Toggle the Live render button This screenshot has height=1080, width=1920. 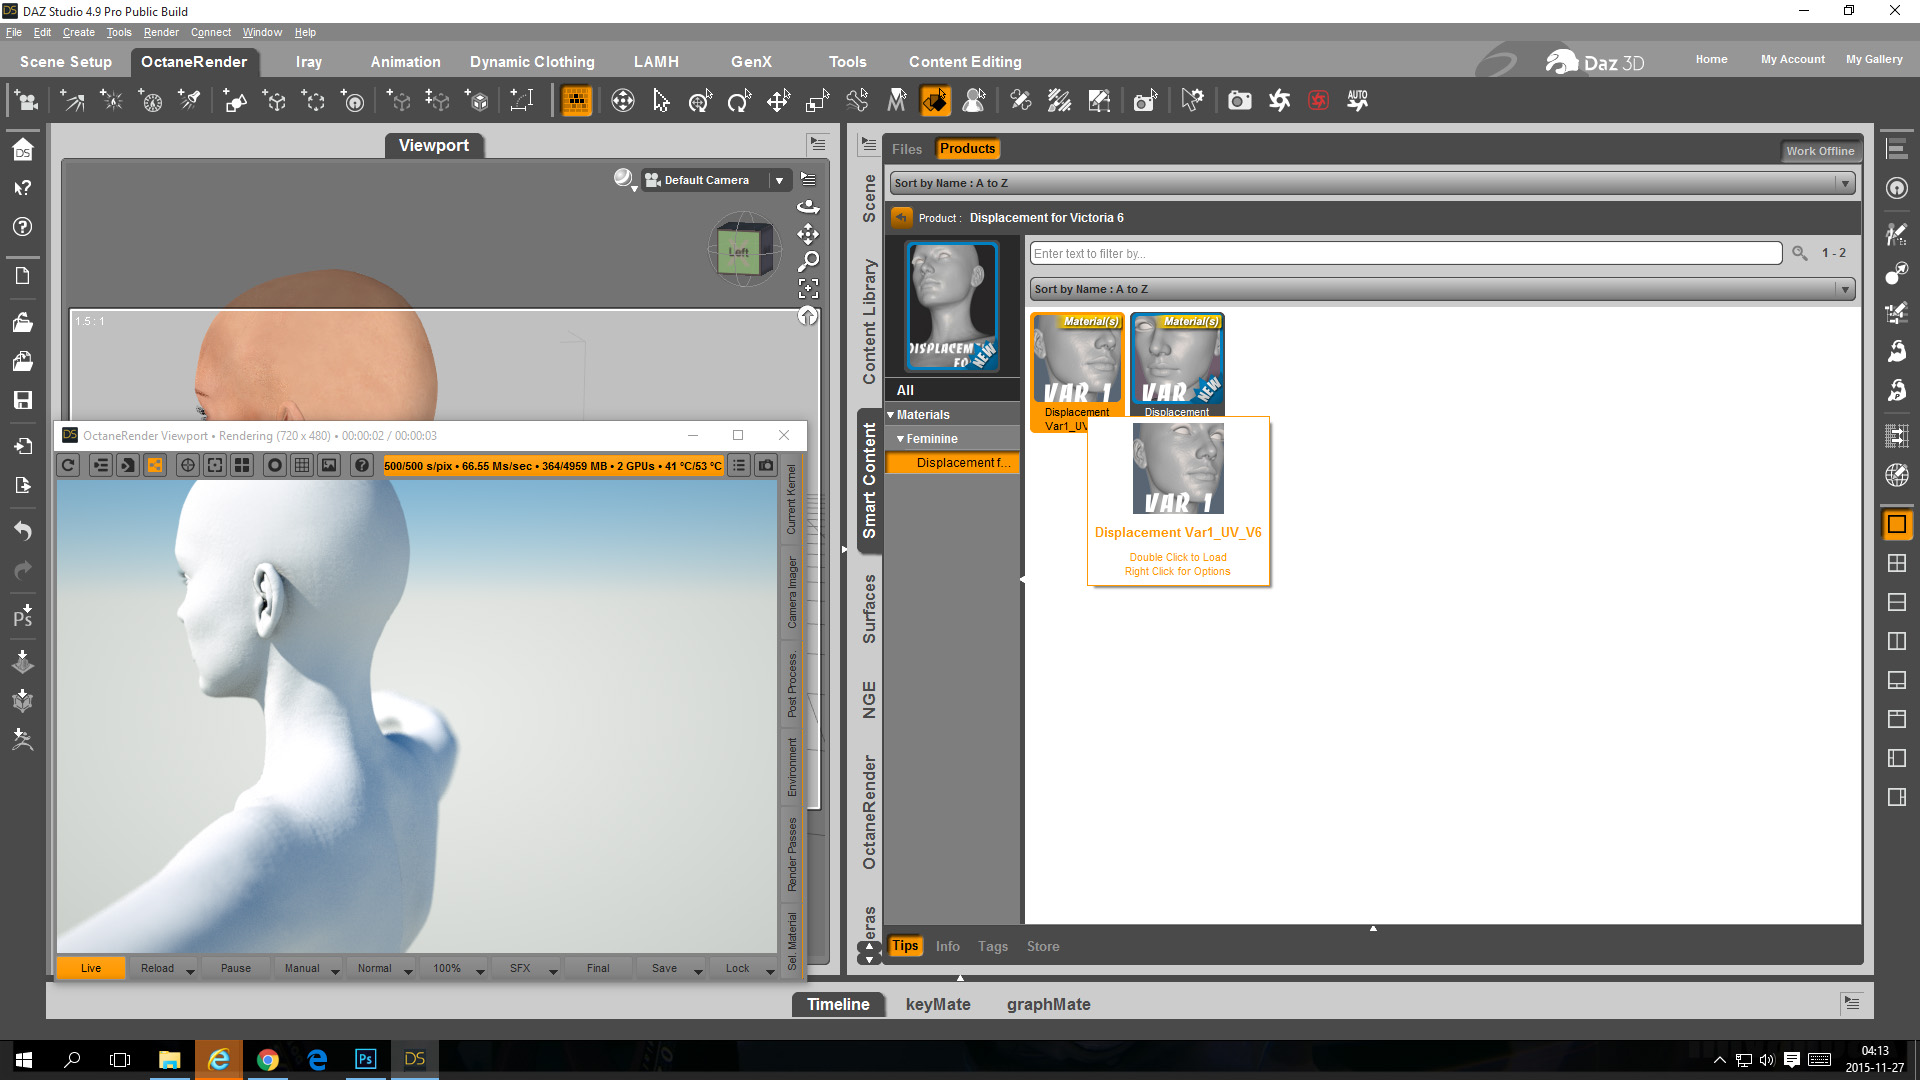point(91,968)
